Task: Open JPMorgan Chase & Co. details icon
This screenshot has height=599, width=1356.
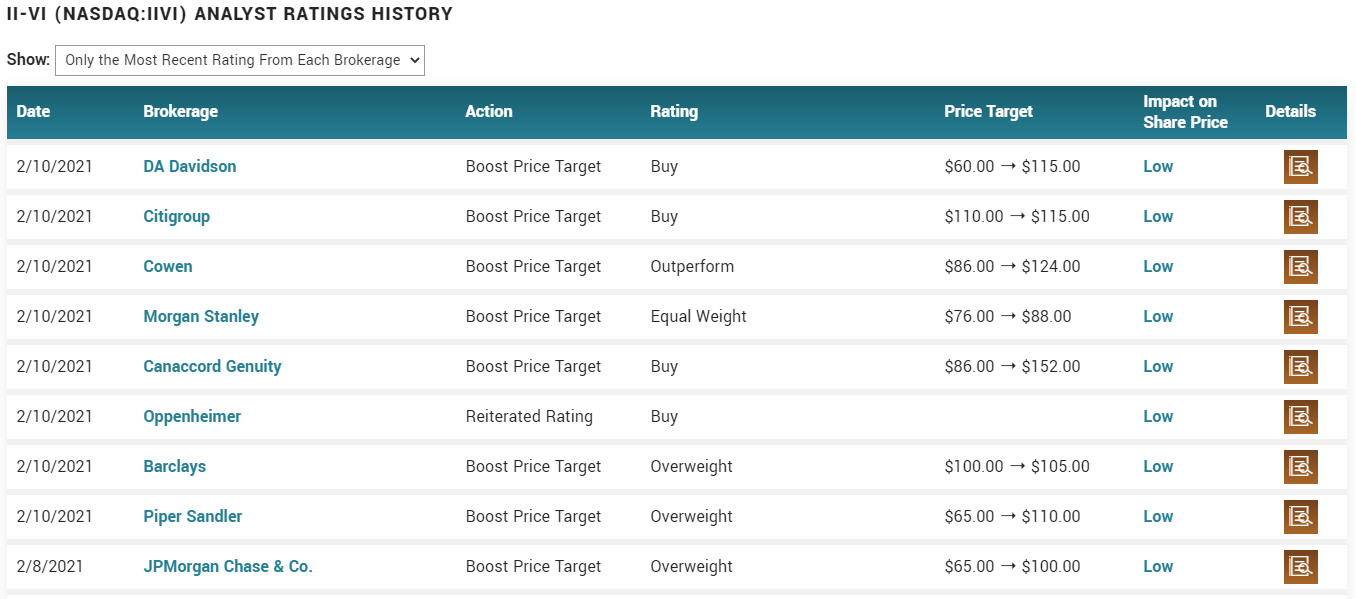Action: (1300, 567)
